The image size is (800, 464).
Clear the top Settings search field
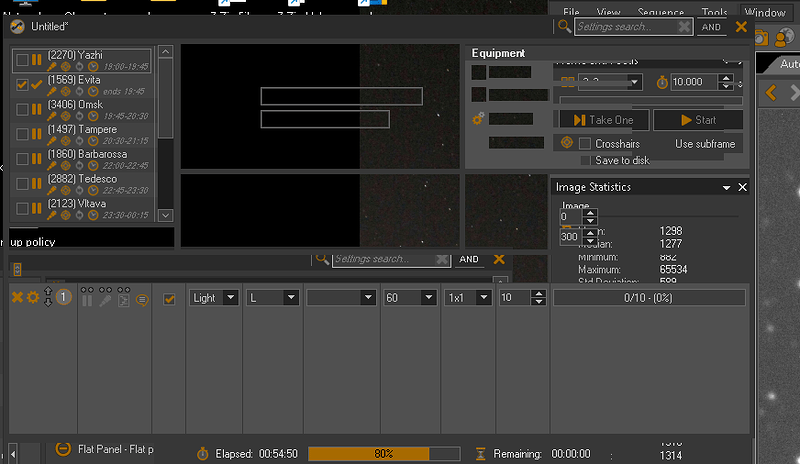684,27
